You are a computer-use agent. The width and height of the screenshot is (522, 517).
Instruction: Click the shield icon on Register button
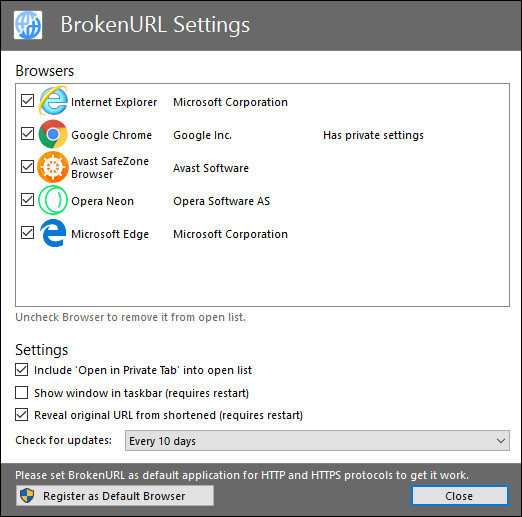click(x=27, y=496)
